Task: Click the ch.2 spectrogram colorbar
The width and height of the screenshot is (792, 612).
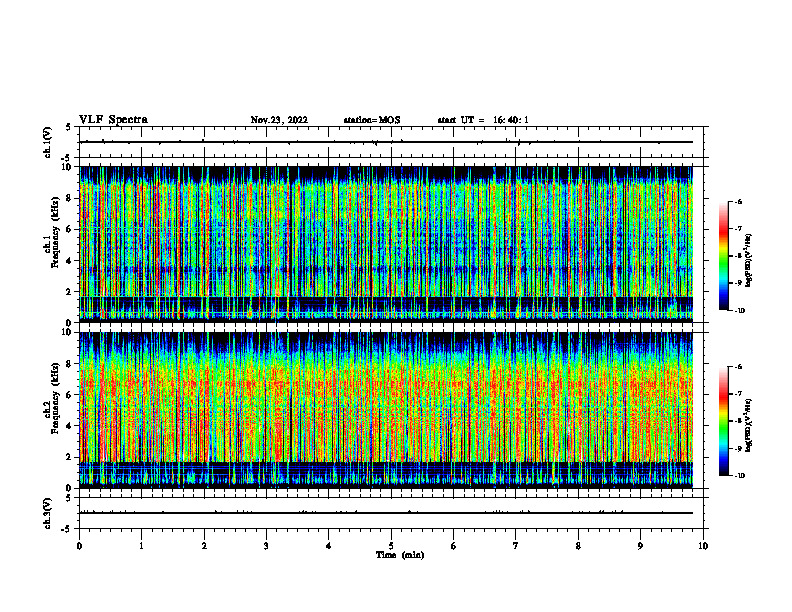Action: pos(723,421)
